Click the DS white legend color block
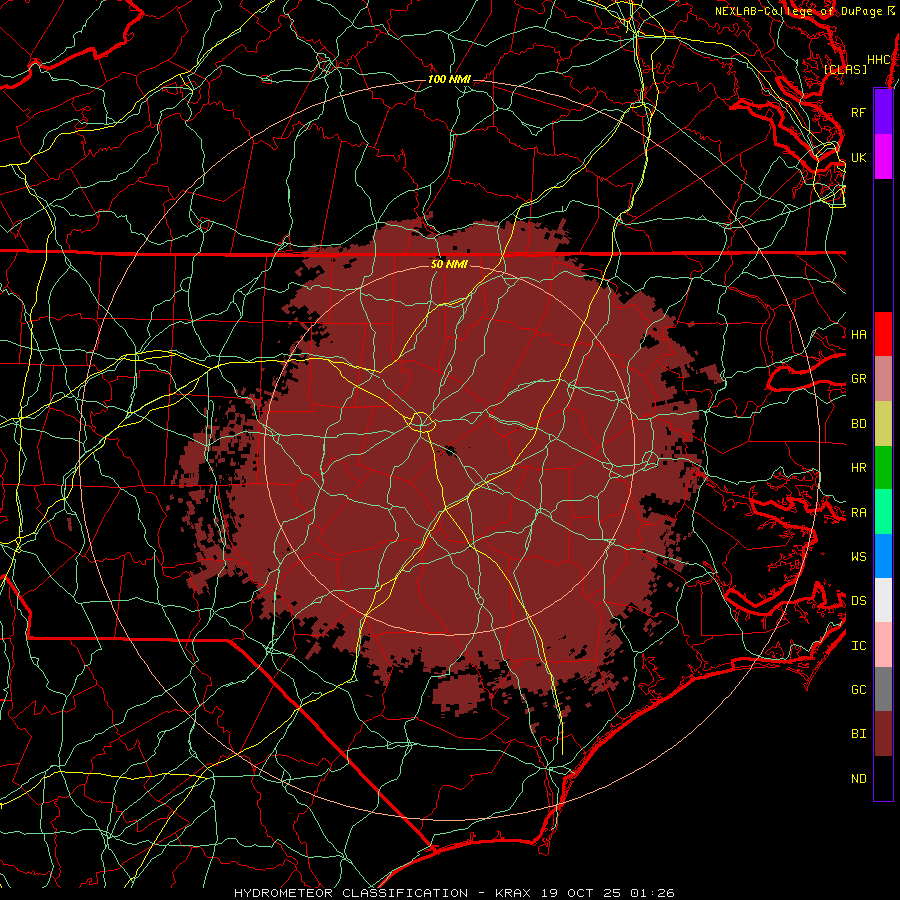Screen dimensions: 900x900 coord(883,600)
